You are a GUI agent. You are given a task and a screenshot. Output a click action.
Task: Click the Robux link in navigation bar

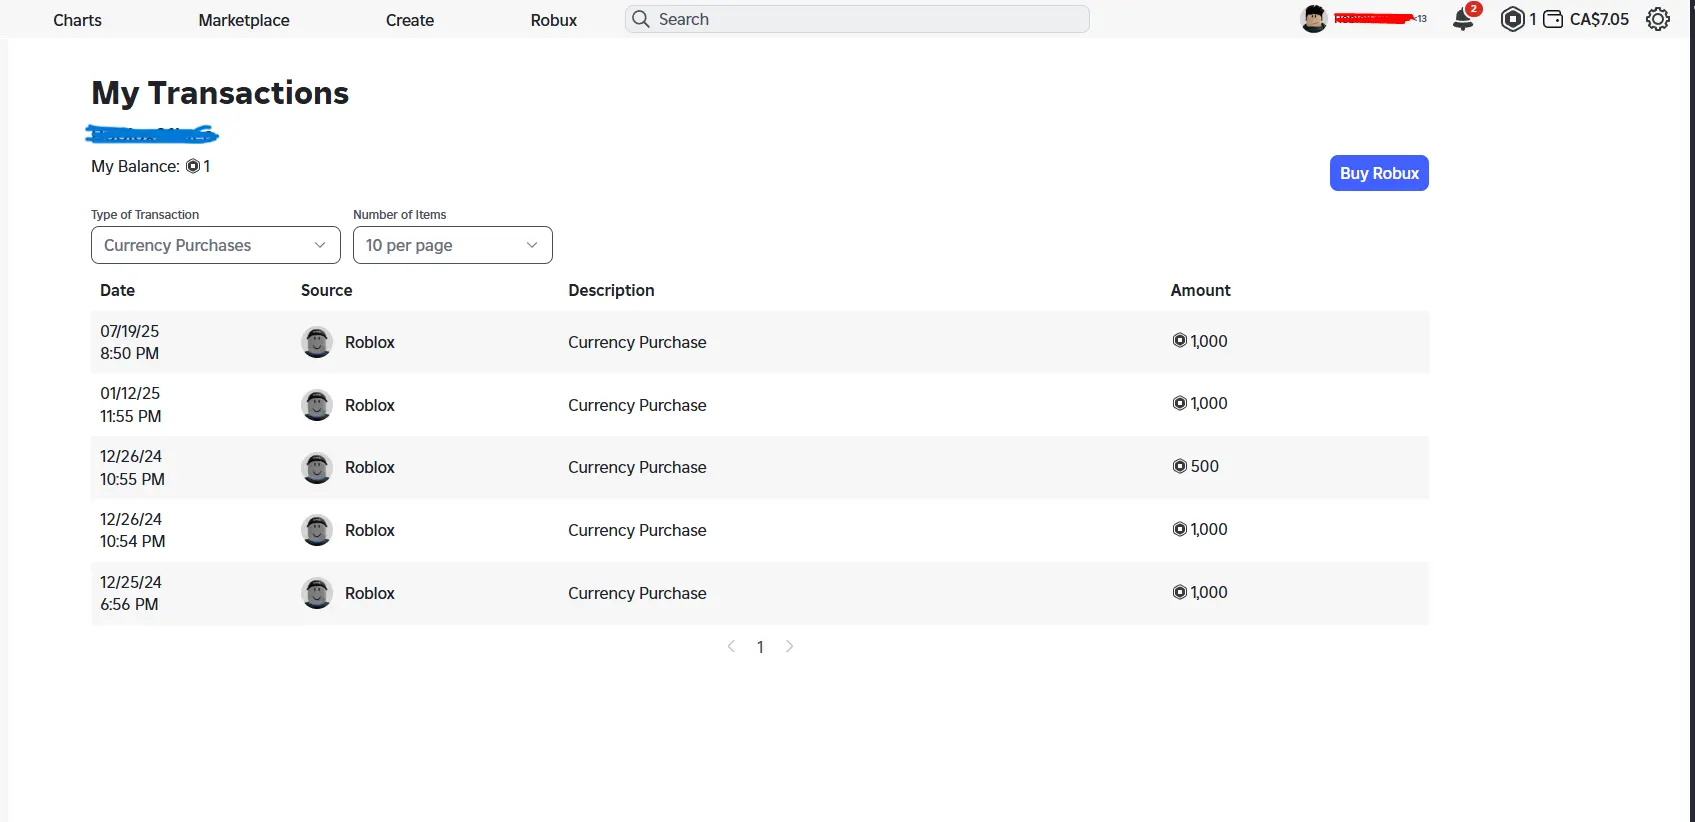(554, 20)
